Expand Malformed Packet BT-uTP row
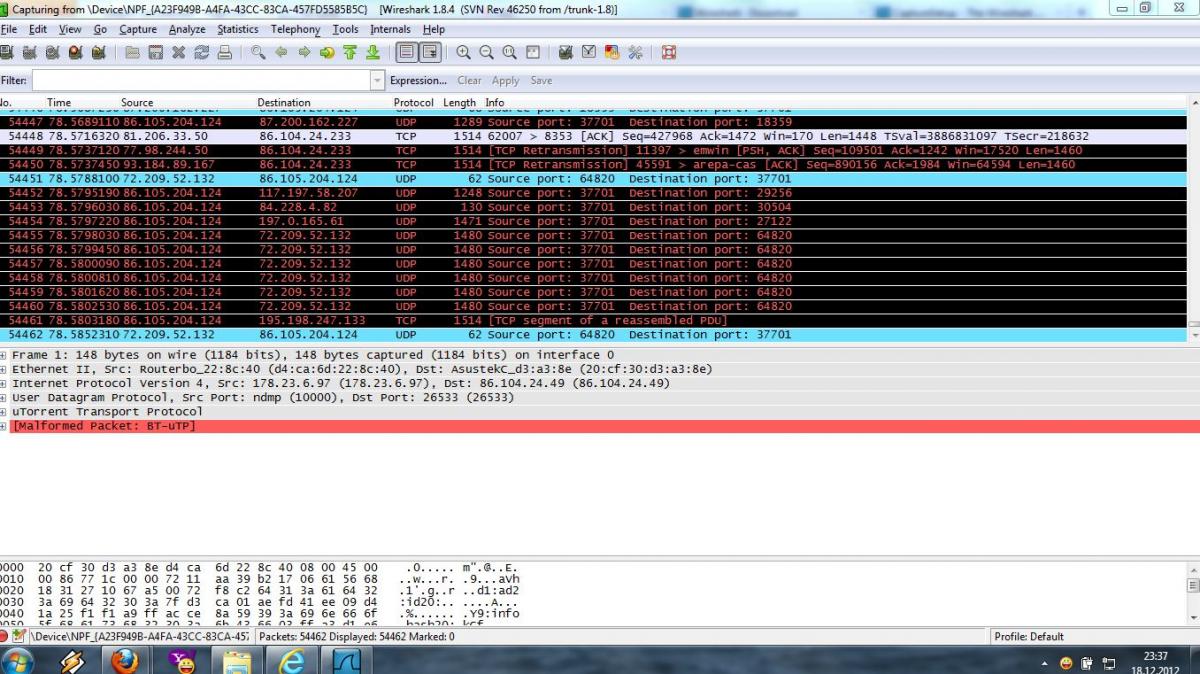This screenshot has width=1200, height=674. point(4,426)
